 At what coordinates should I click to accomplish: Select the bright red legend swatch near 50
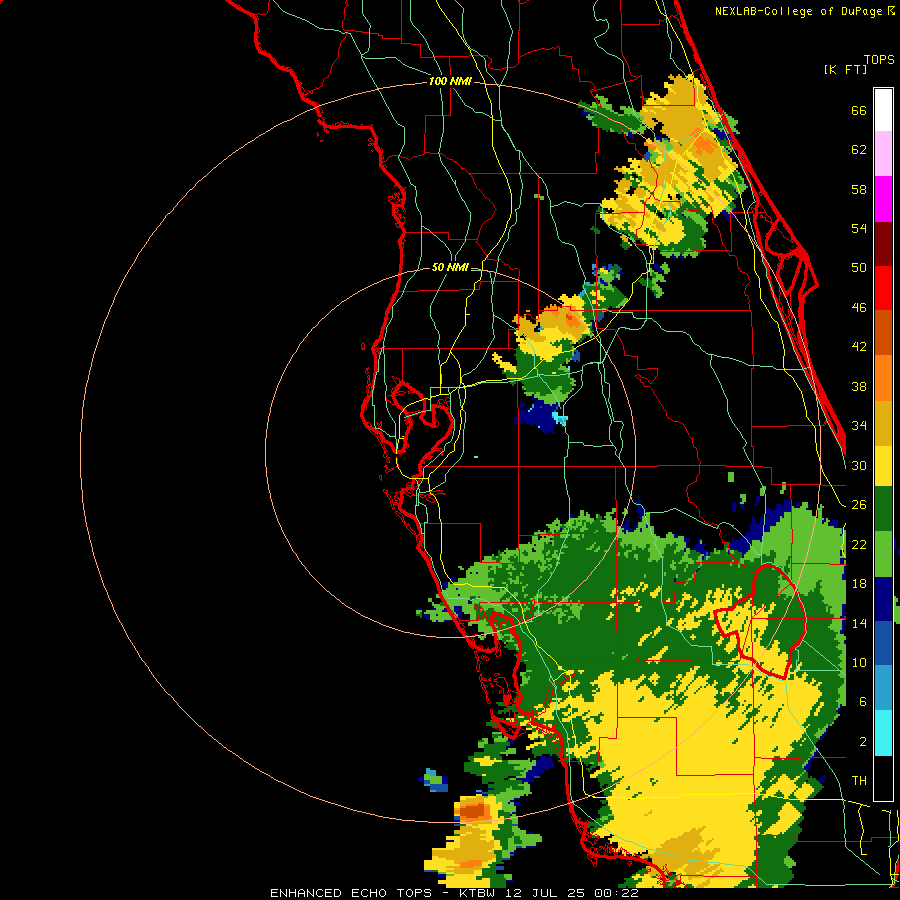click(x=883, y=288)
